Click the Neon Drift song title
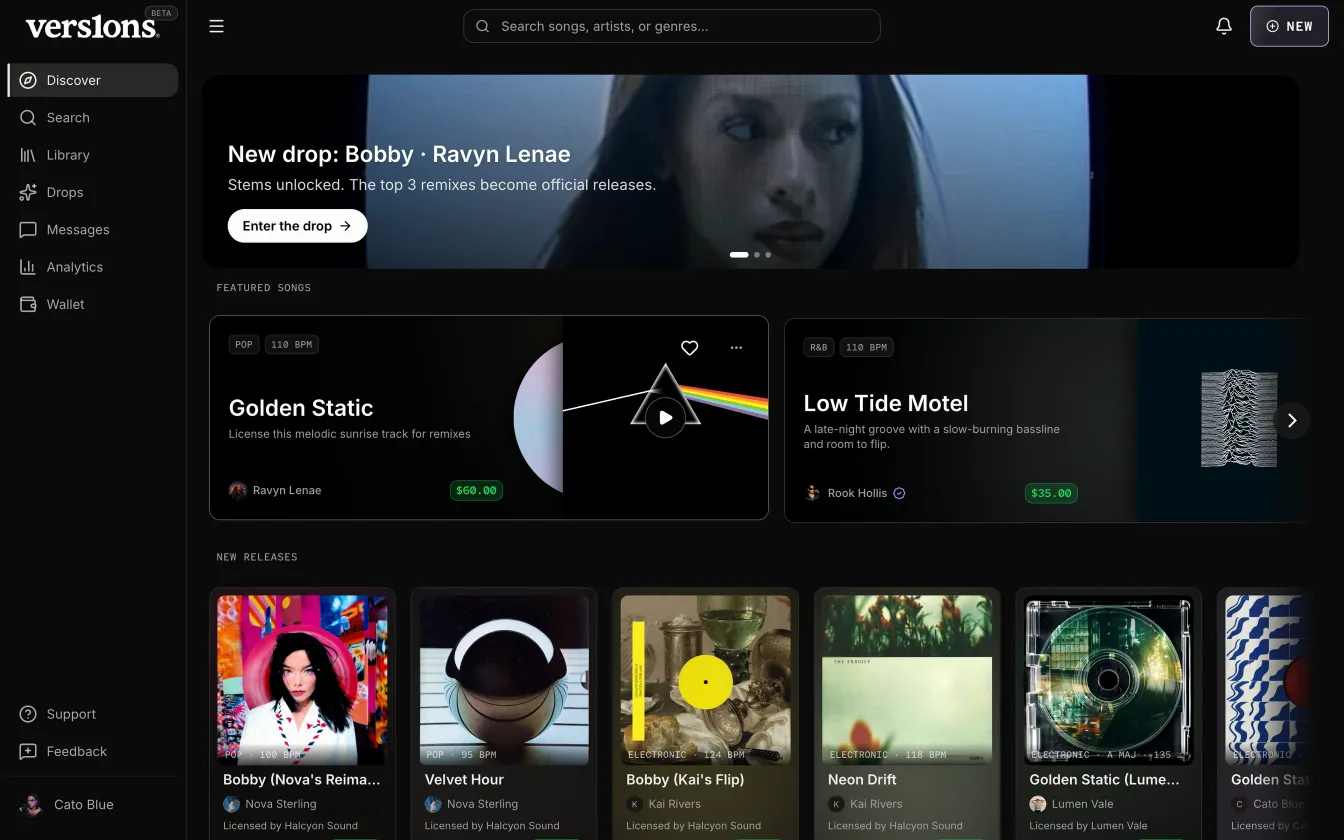 pos(862,779)
